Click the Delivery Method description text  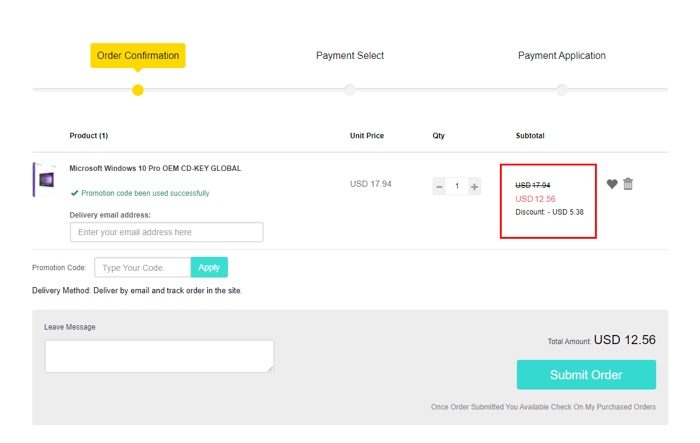pyautogui.click(x=137, y=290)
